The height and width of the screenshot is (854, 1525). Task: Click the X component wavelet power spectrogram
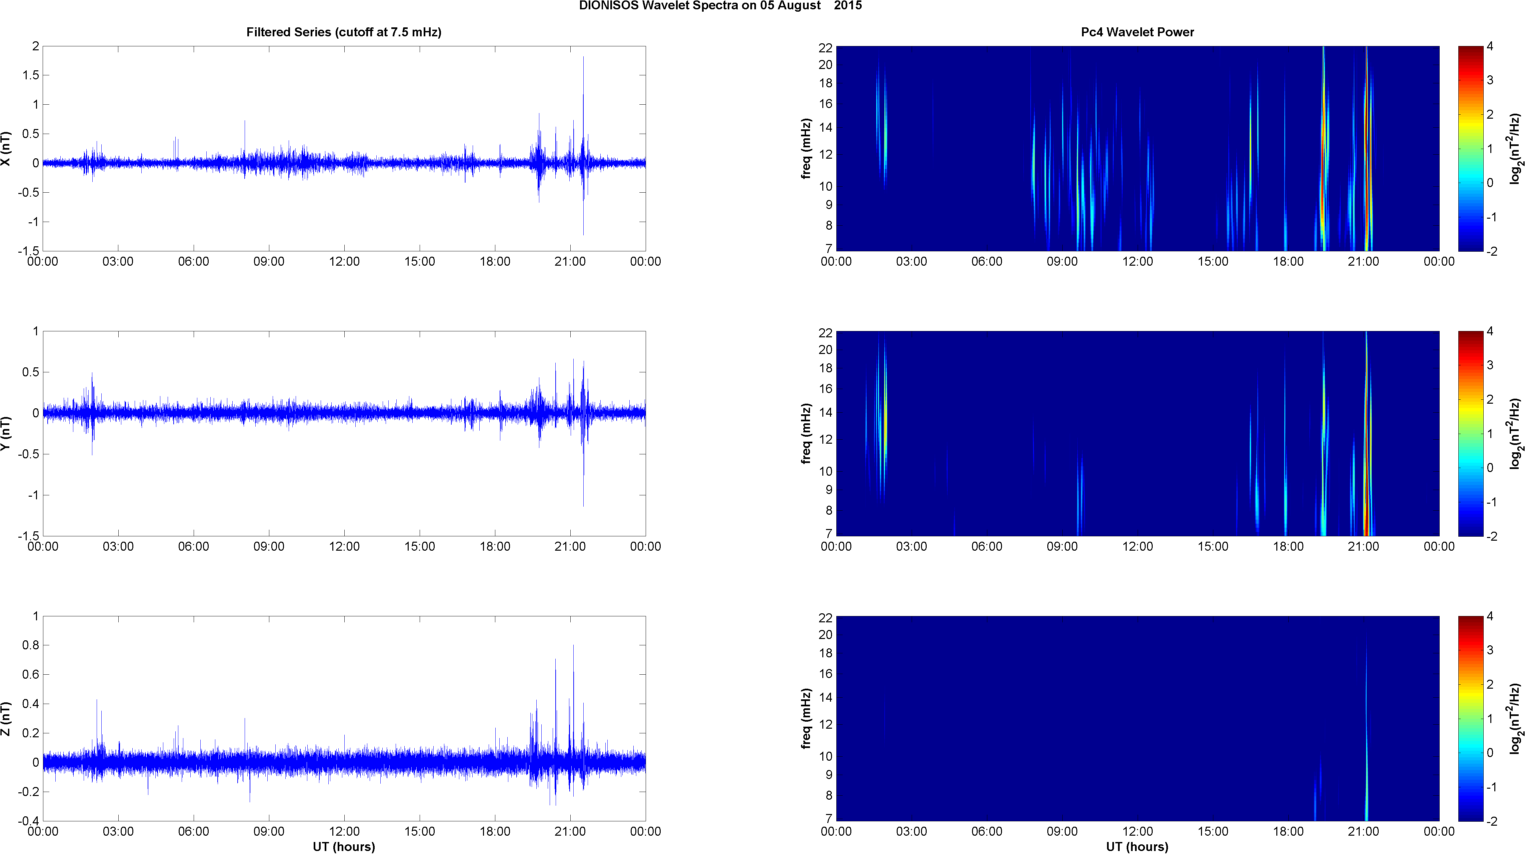pos(1137,149)
